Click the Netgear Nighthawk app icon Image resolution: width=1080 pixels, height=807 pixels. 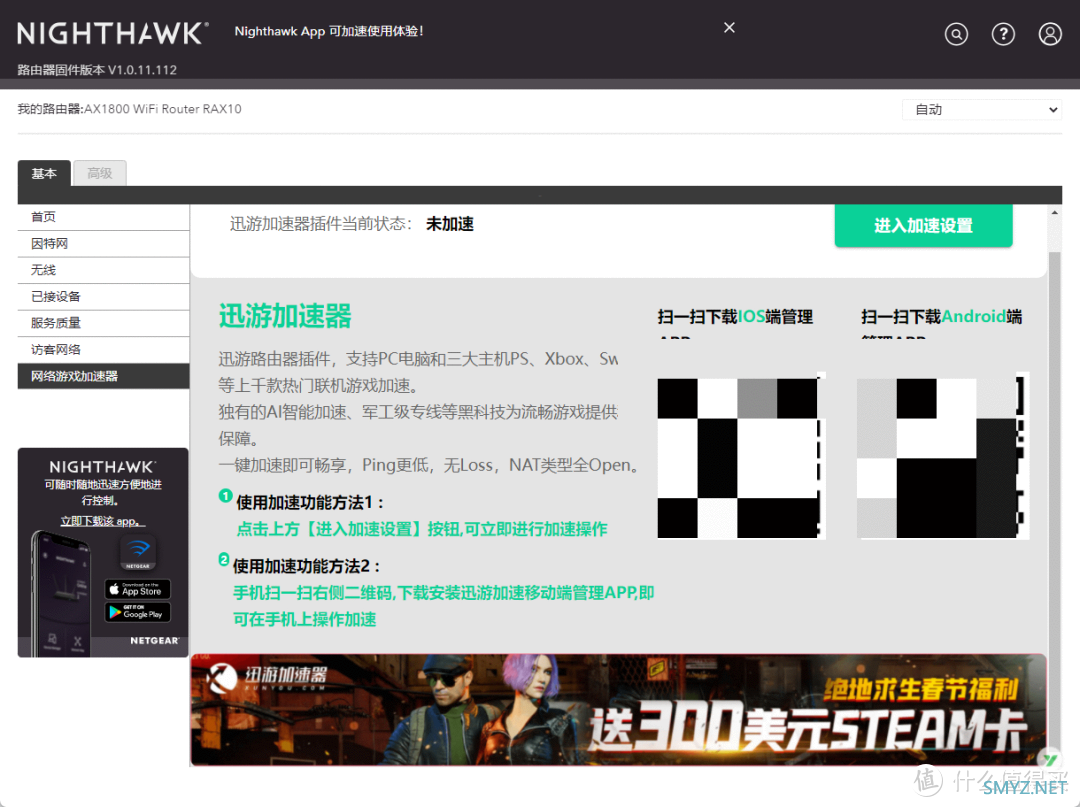pyautogui.click(x=138, y=552)
